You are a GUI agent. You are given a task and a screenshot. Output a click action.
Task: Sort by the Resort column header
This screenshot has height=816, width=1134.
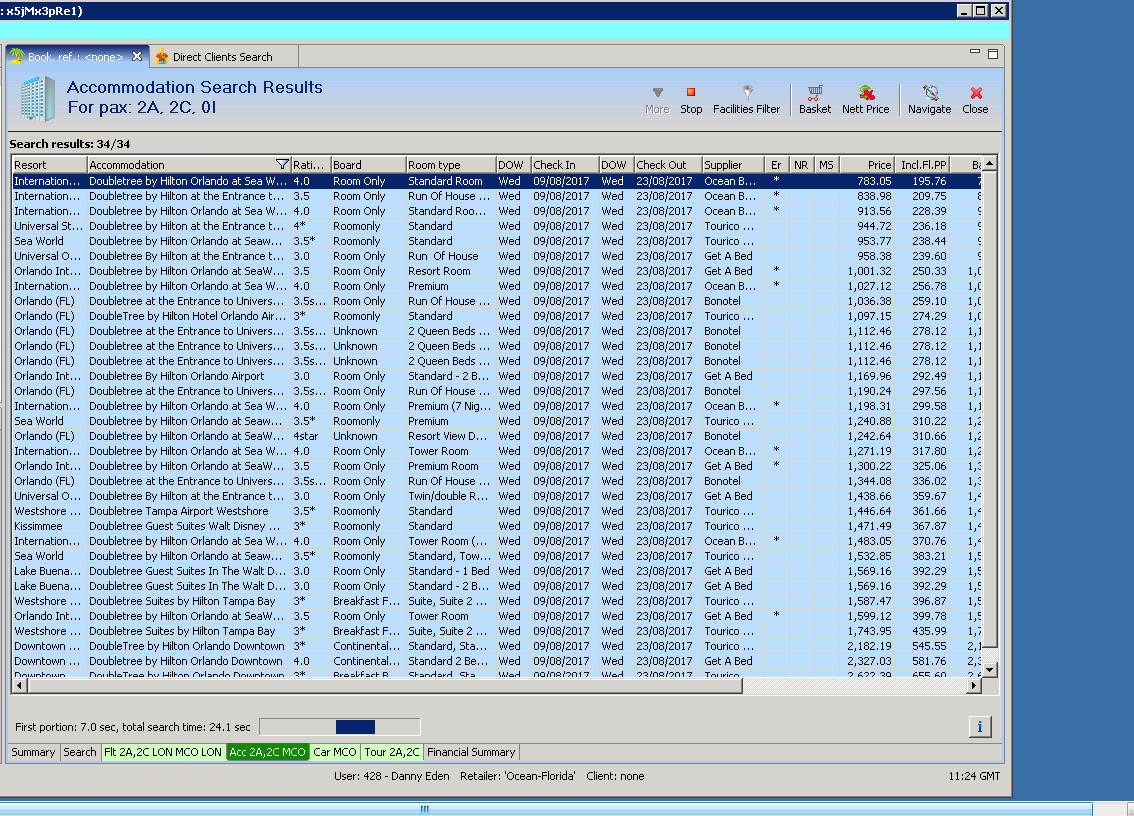tap(49, 165)
